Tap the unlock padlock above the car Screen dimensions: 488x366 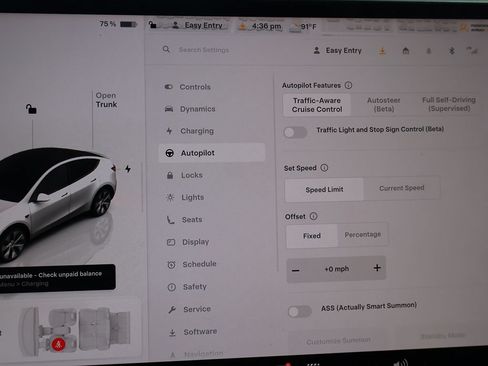click(31, 109)
